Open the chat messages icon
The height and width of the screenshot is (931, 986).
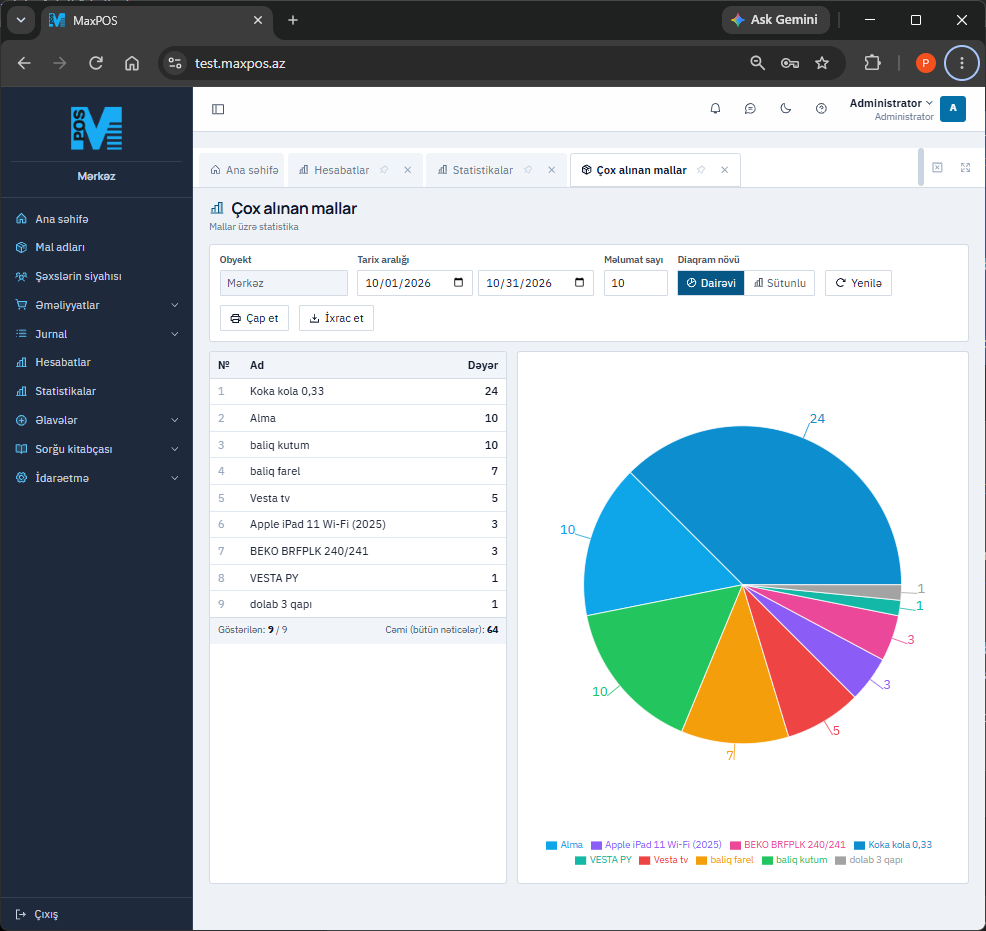click(750, 109)
